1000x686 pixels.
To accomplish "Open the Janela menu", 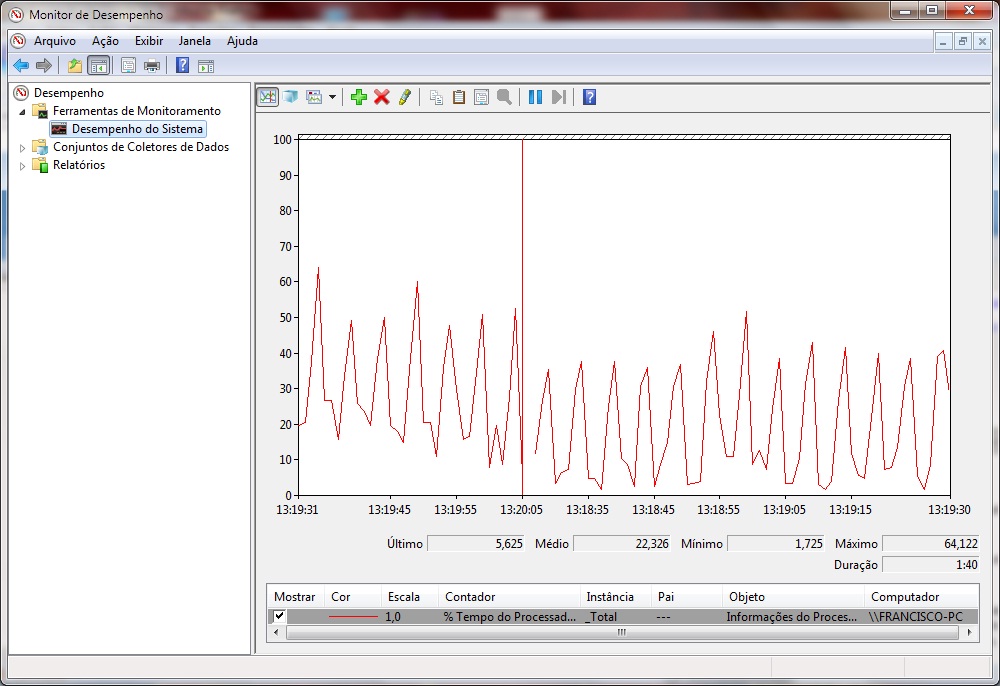I will pyautogui.click(x=195, y=41).
